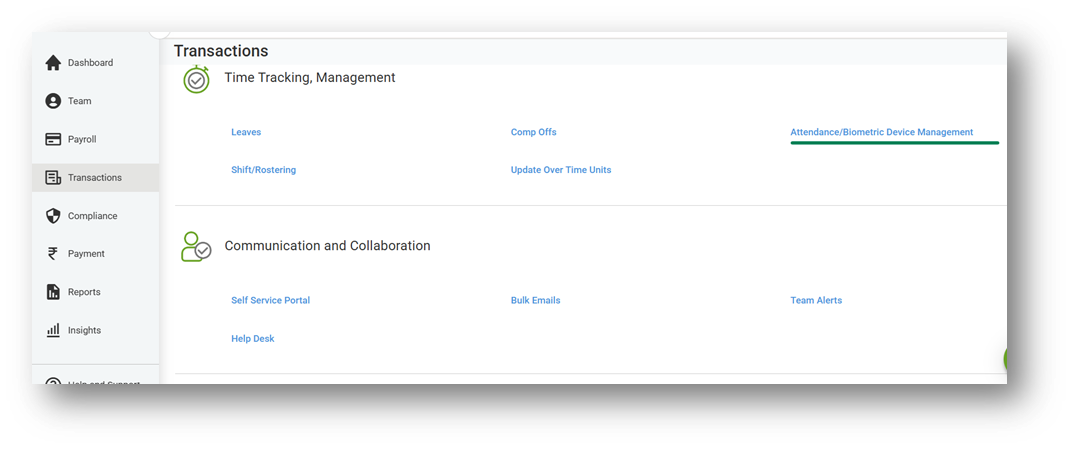Click Update Over Time Units
This screenshot has height=449, width=1072.
561,169
